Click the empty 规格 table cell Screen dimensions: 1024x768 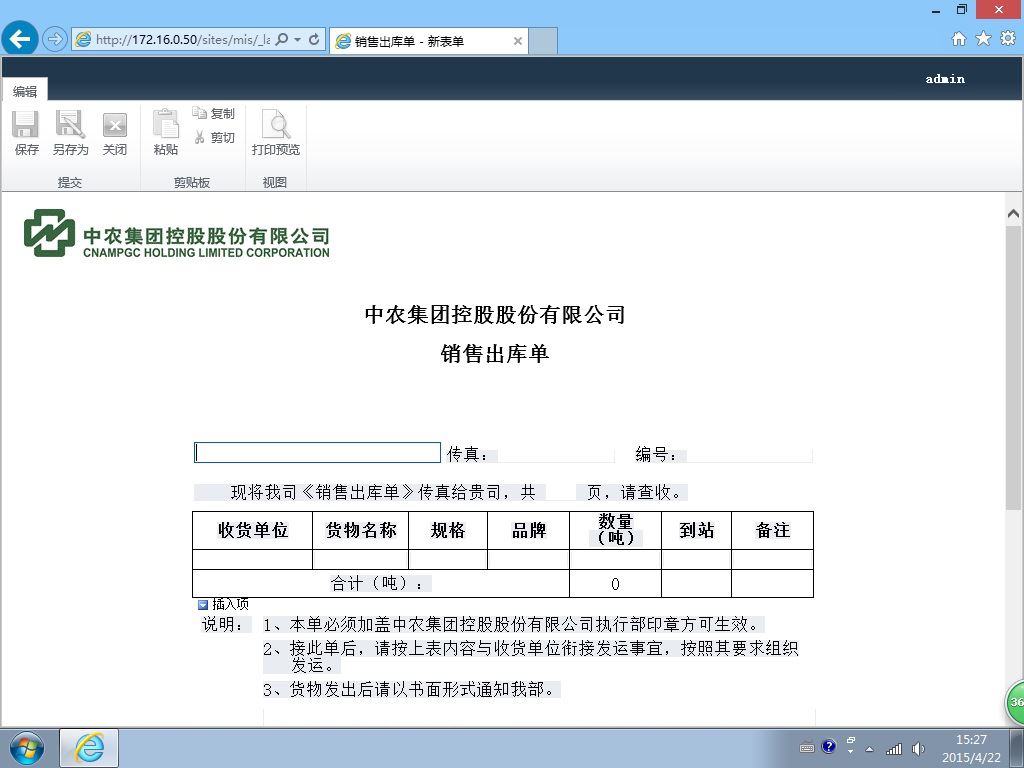coord(448,560)
